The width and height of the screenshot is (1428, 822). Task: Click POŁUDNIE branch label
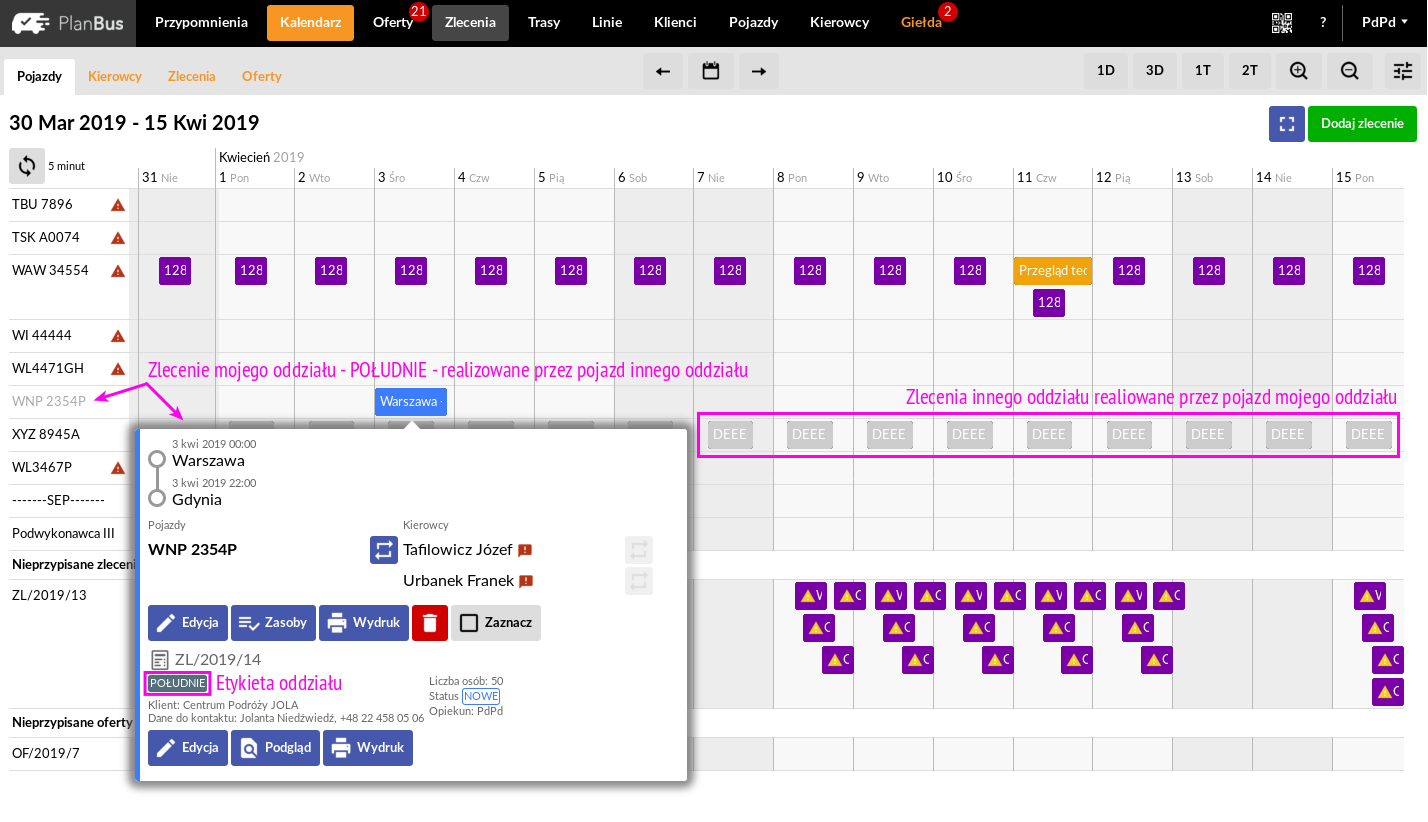coord(178,684)
